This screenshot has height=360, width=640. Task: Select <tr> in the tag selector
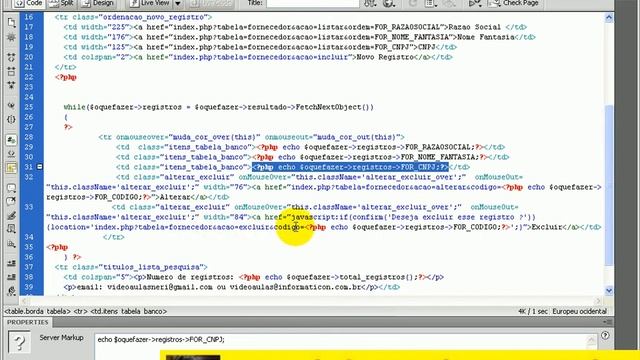coord(80,311)
